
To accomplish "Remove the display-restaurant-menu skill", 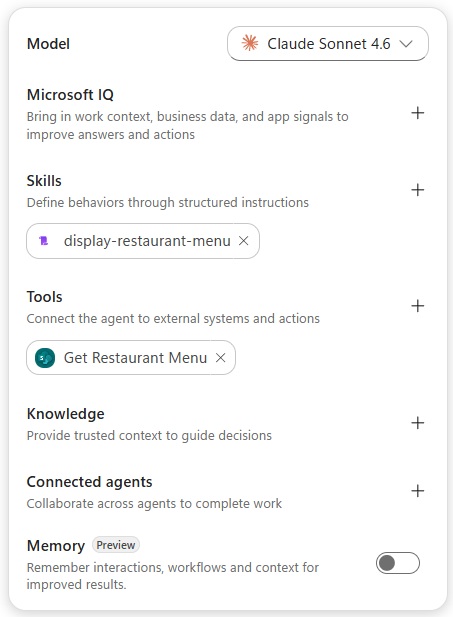I will (244, 241).
